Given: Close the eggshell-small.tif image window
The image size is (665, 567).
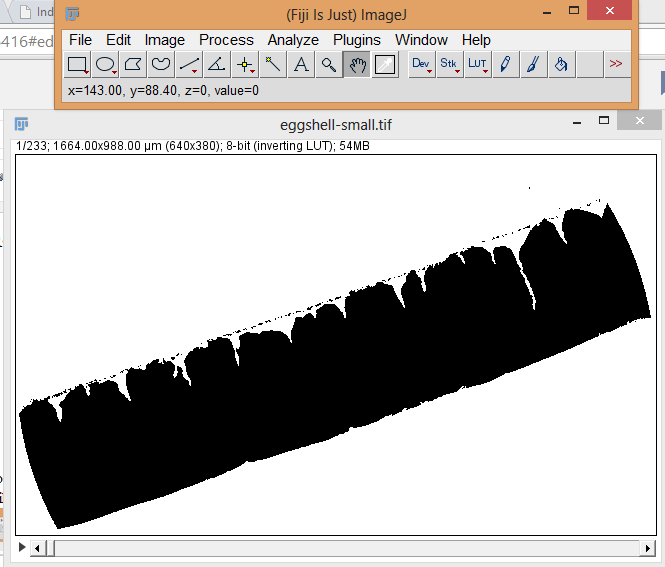Looking at the screenshot, I should [640, 121].
